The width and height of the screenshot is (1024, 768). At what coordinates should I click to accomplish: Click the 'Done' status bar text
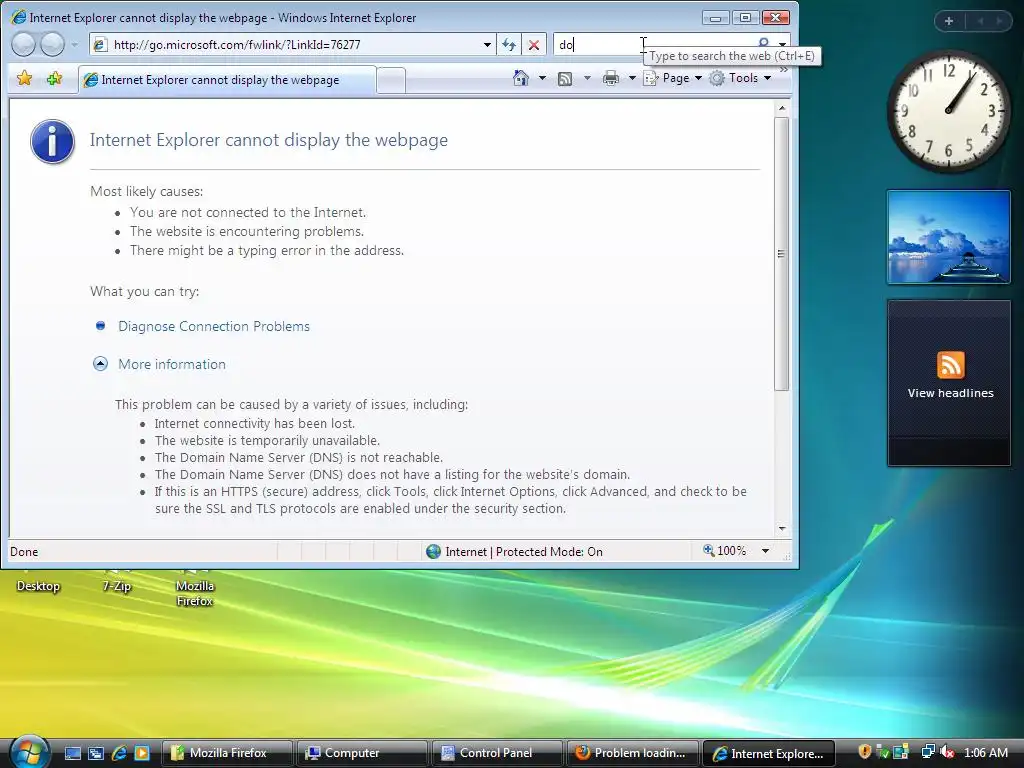pyautogui.click(x=24, y=552)
